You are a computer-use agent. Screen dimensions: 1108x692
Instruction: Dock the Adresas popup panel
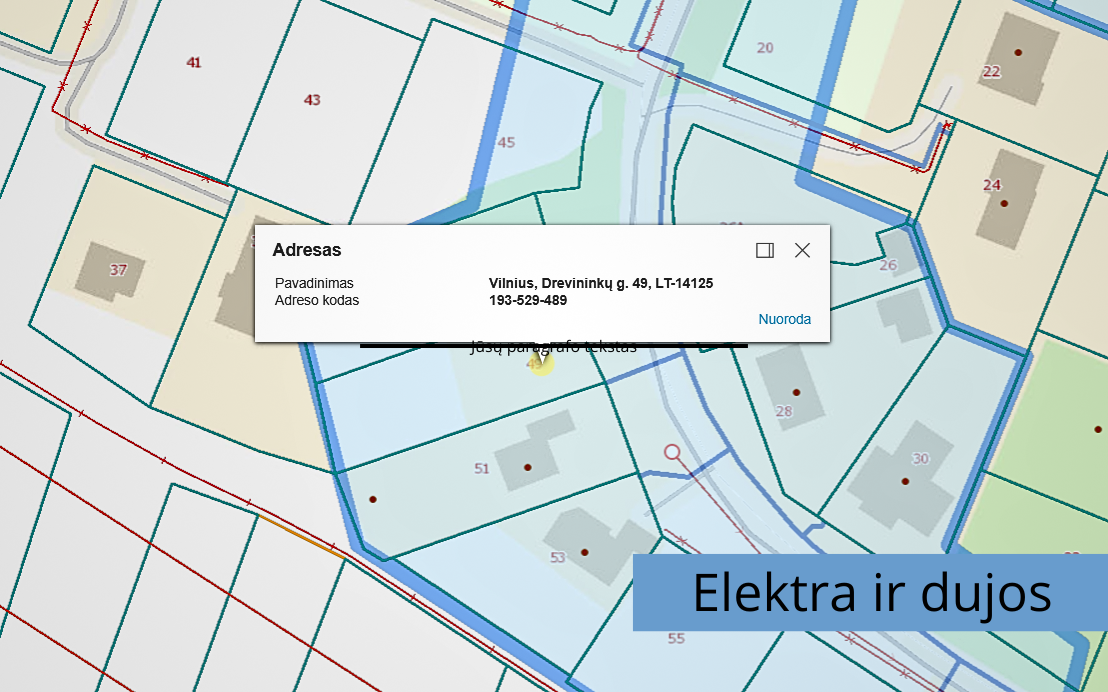[x=765, y=250]
